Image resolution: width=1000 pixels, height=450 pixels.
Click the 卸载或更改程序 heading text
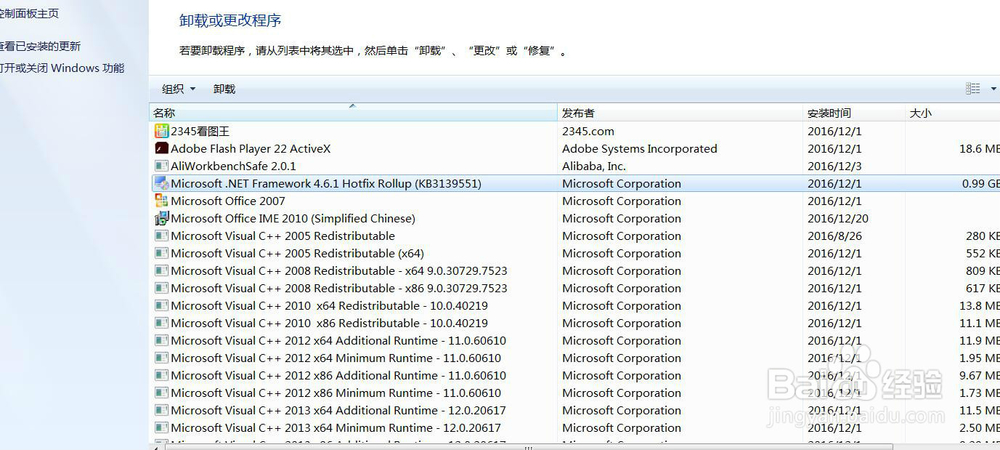click(x=230, y=20)
